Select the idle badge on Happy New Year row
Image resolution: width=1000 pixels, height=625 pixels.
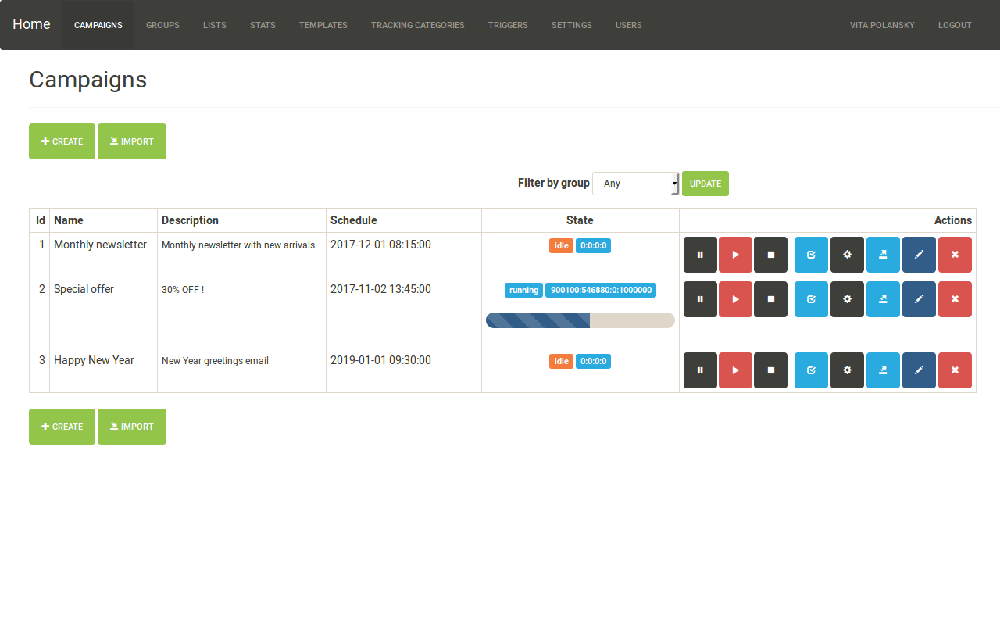[561, 361]
